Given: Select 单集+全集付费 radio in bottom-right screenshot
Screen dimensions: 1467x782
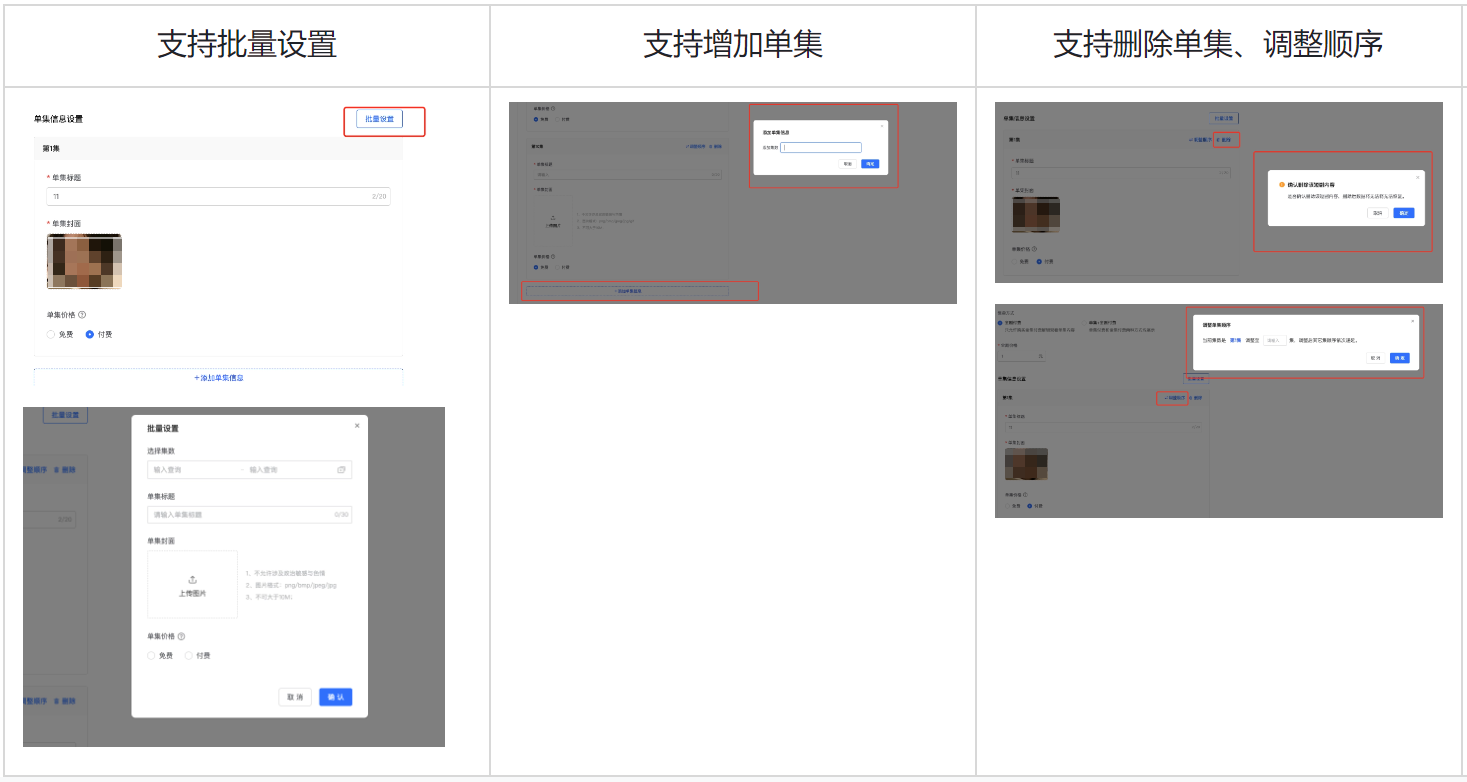Looking at the screenshot, I should coord(1084,323).
